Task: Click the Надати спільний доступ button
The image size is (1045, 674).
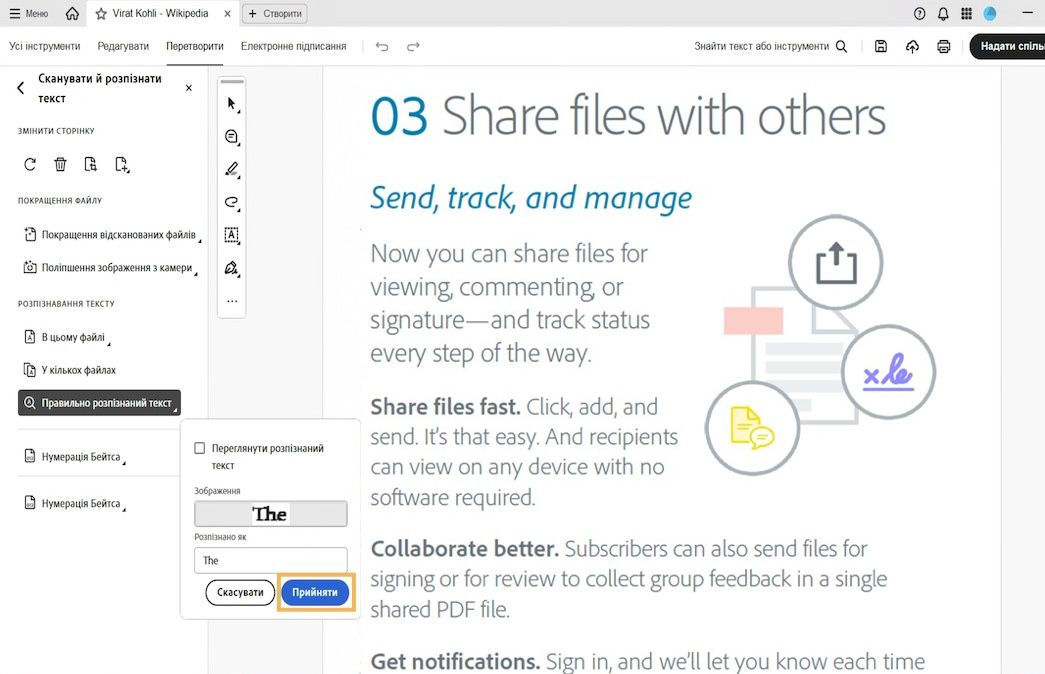Action: (1008, 46)
